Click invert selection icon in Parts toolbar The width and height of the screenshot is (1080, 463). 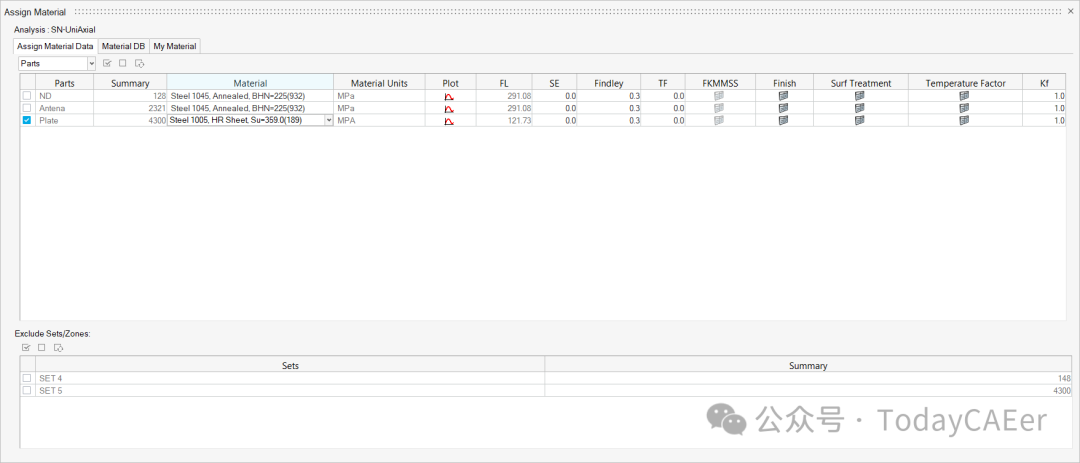tap(139, 63)
